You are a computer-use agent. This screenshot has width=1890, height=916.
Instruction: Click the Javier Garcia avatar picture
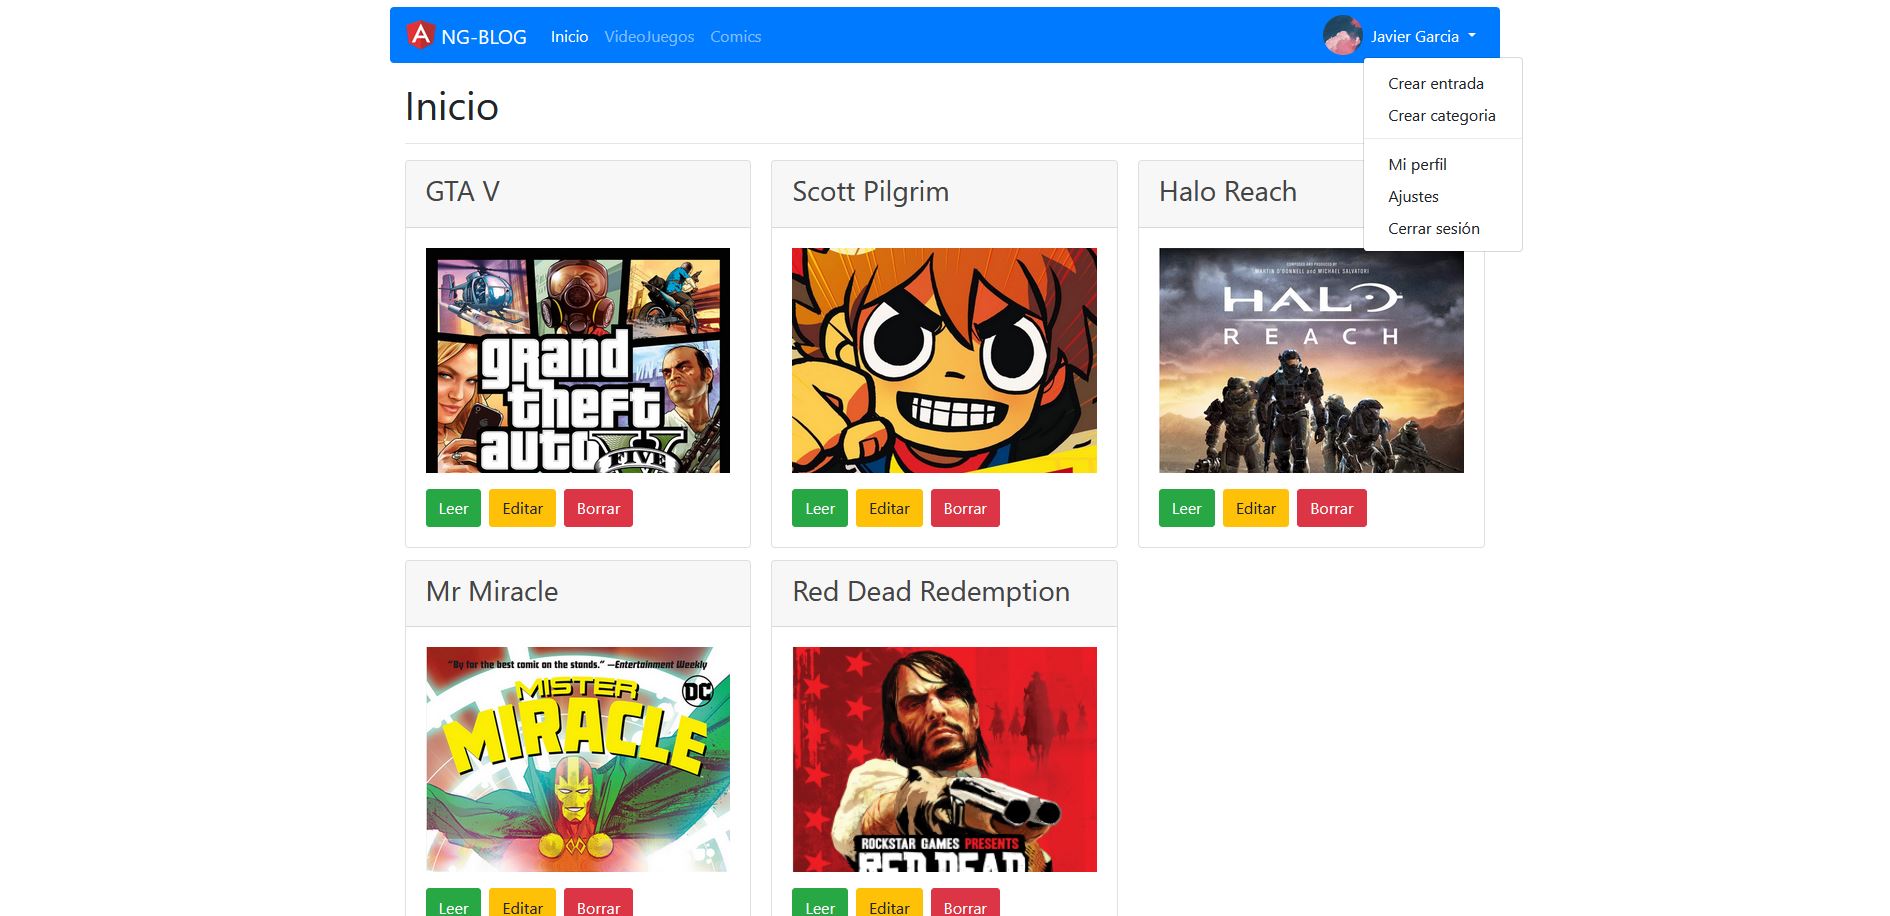[x=1342, y=35]
